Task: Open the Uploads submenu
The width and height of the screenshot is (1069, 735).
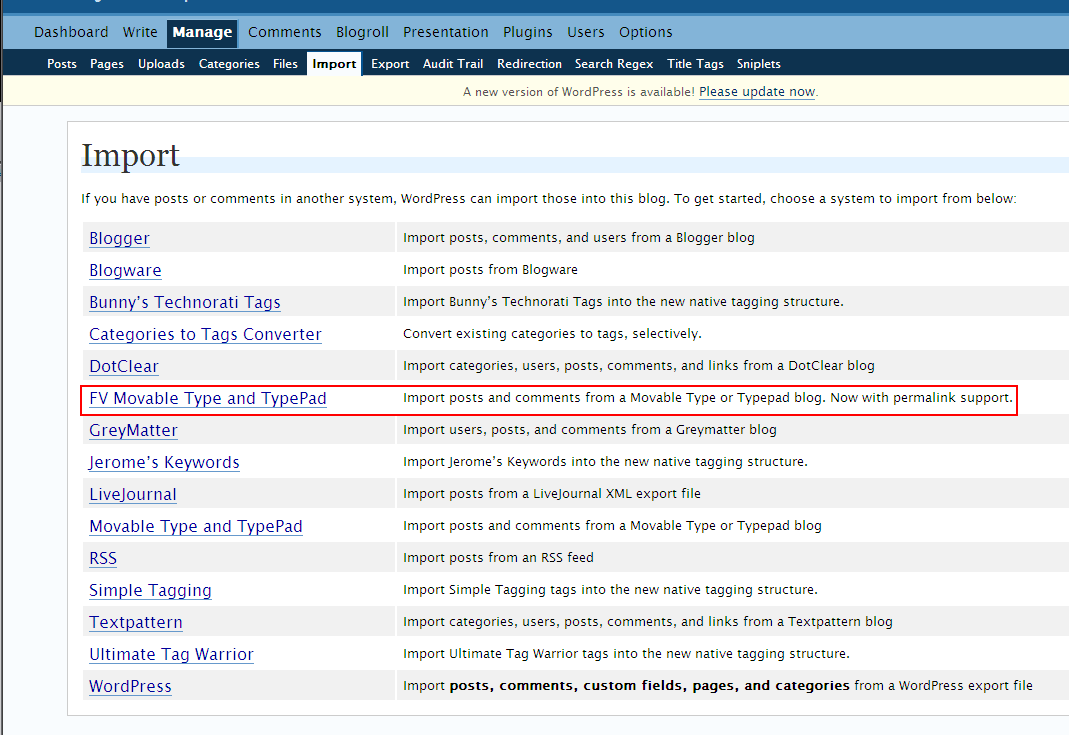Action: click(x=161, y=63)
